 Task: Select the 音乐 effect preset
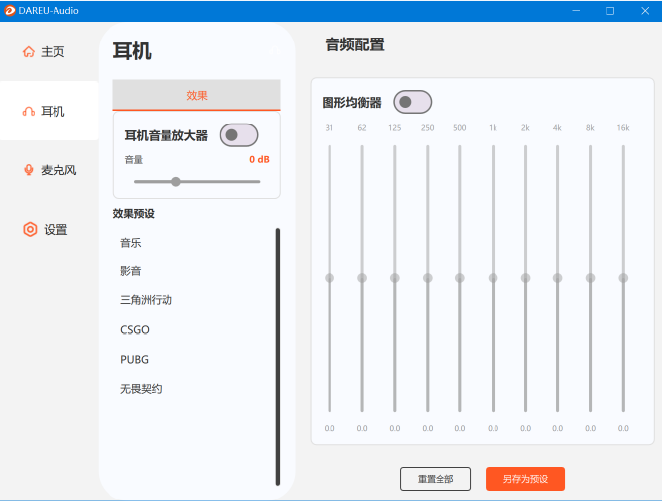[131, 242]
